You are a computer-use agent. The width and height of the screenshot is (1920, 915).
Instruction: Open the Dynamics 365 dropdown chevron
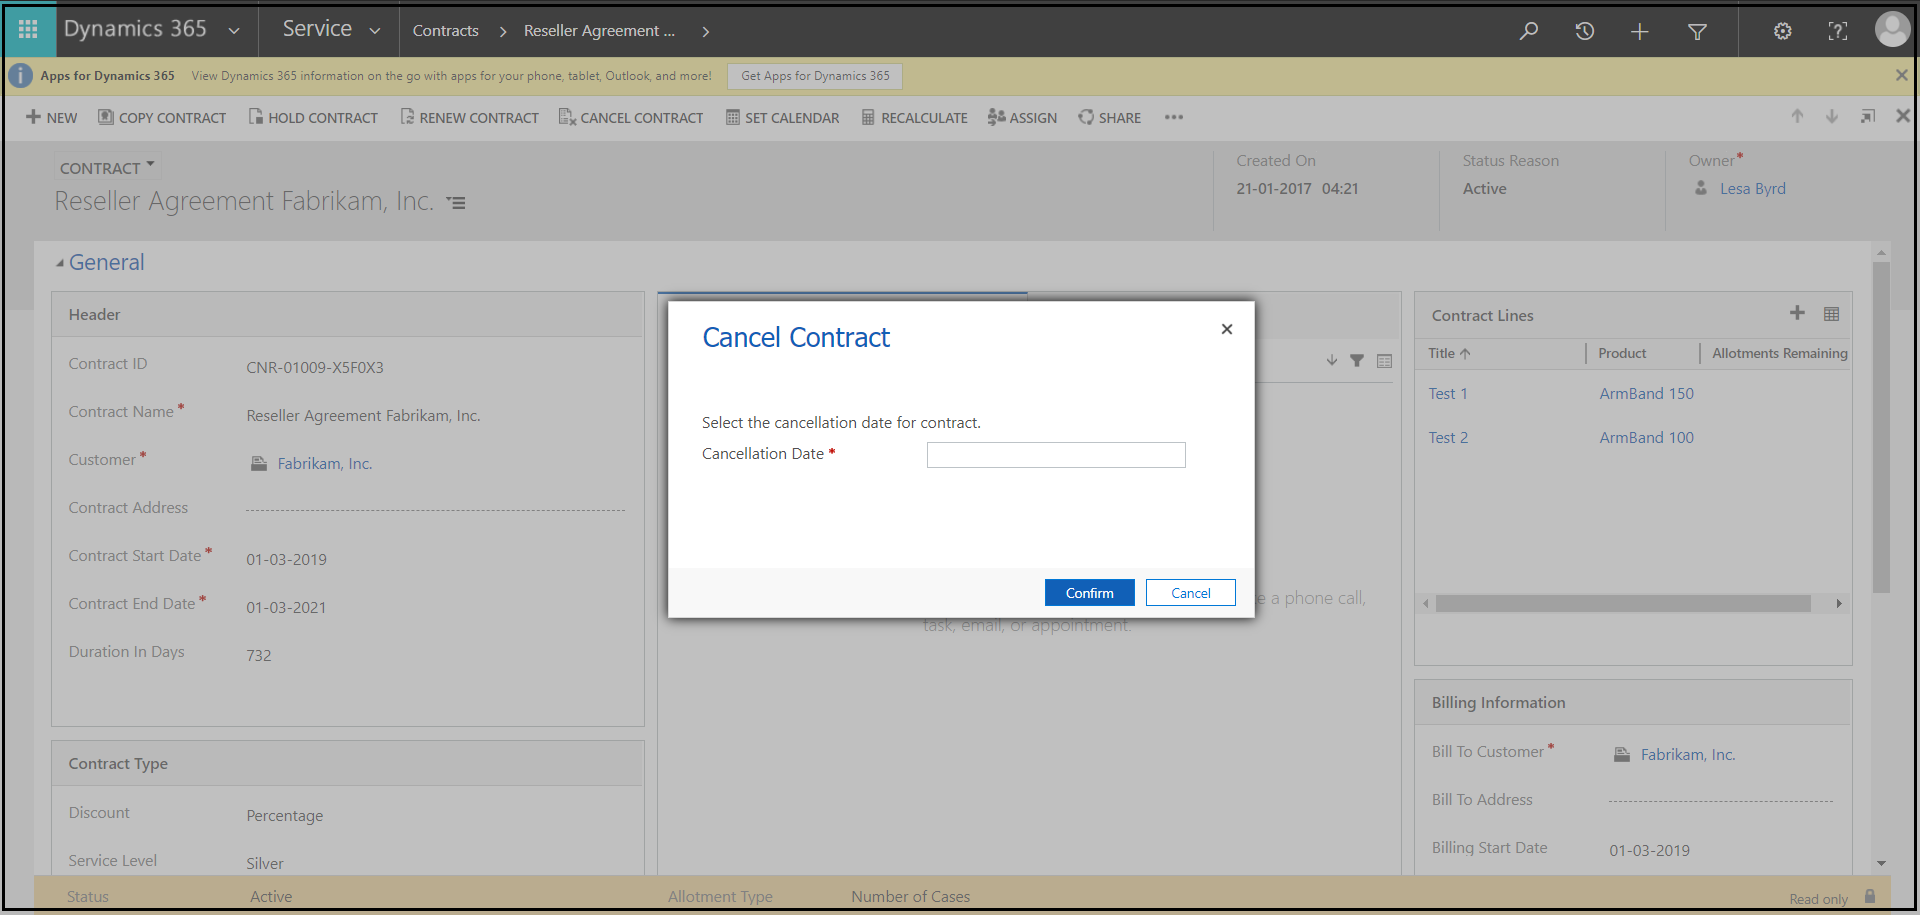pyautogui.click(x=234, y=31)
